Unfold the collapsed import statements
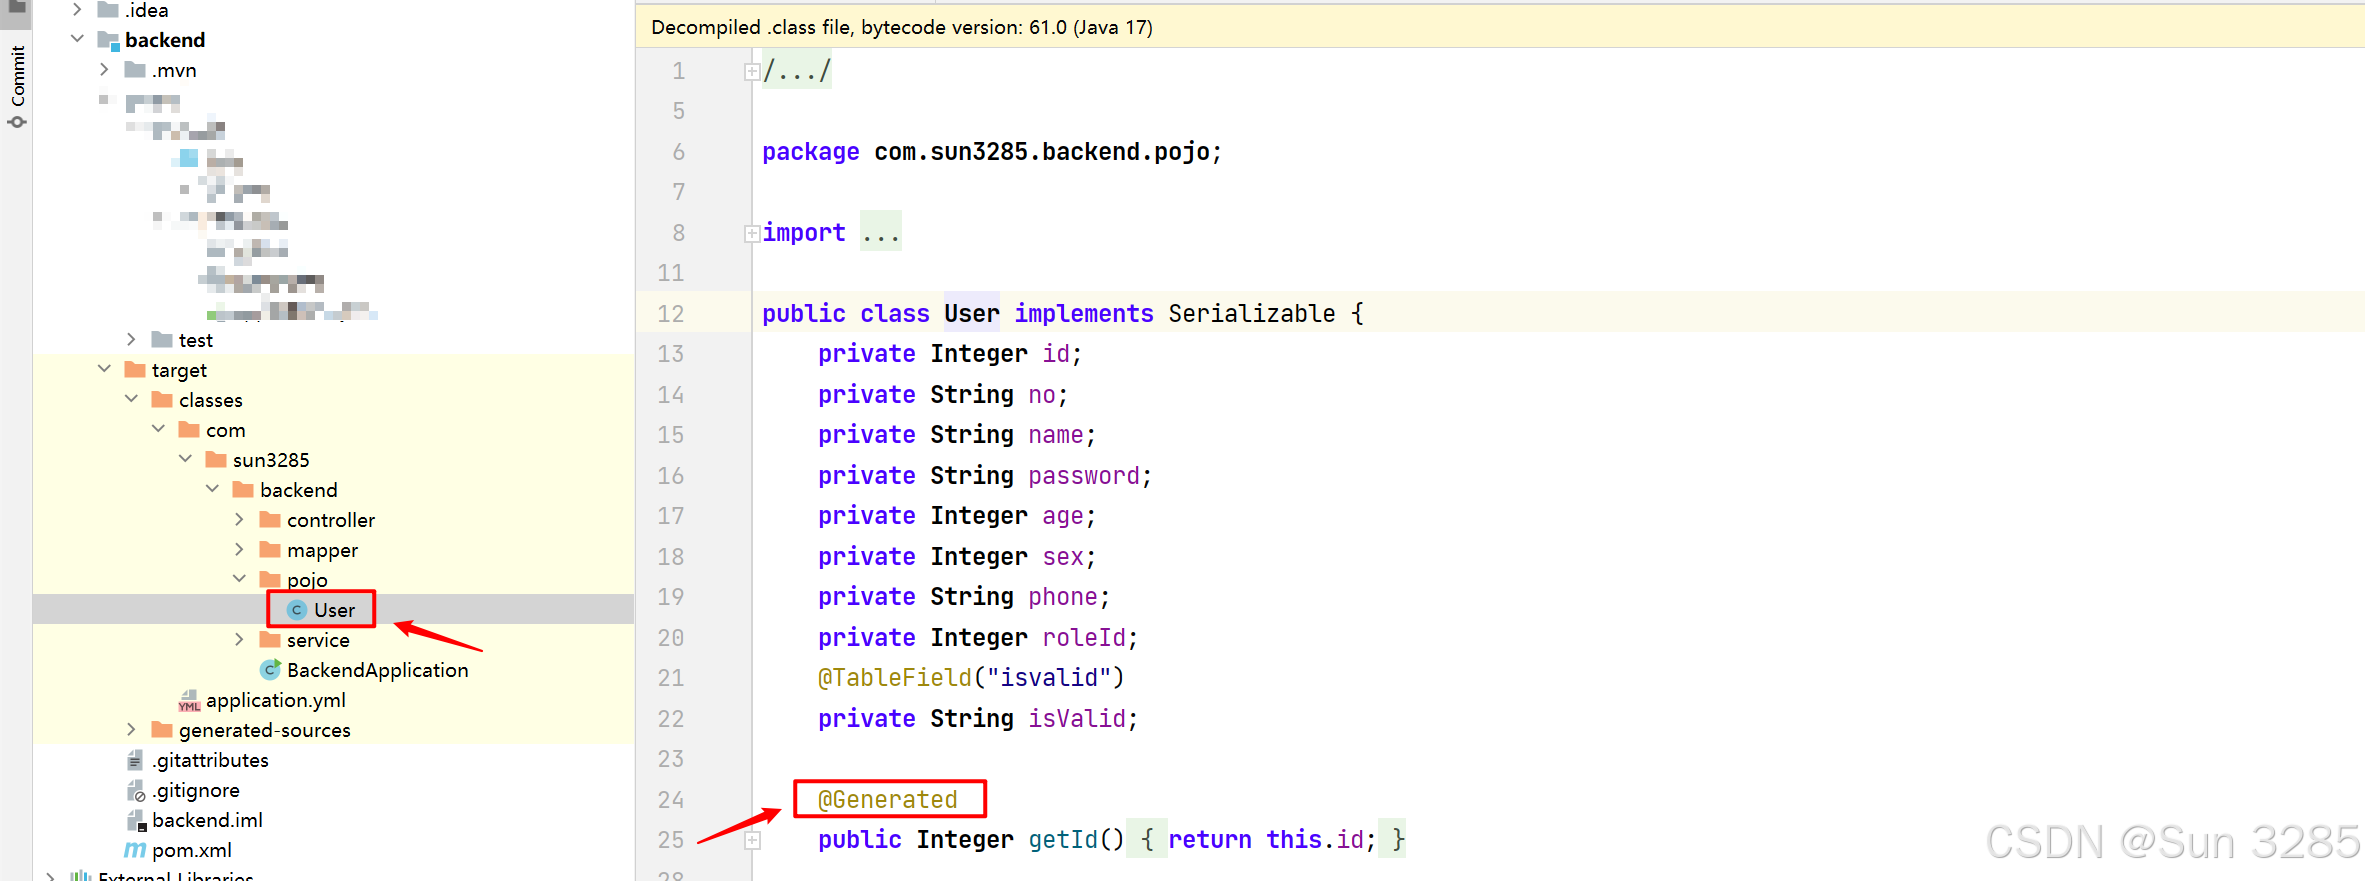2365x881 pixels. coord(751,233)
